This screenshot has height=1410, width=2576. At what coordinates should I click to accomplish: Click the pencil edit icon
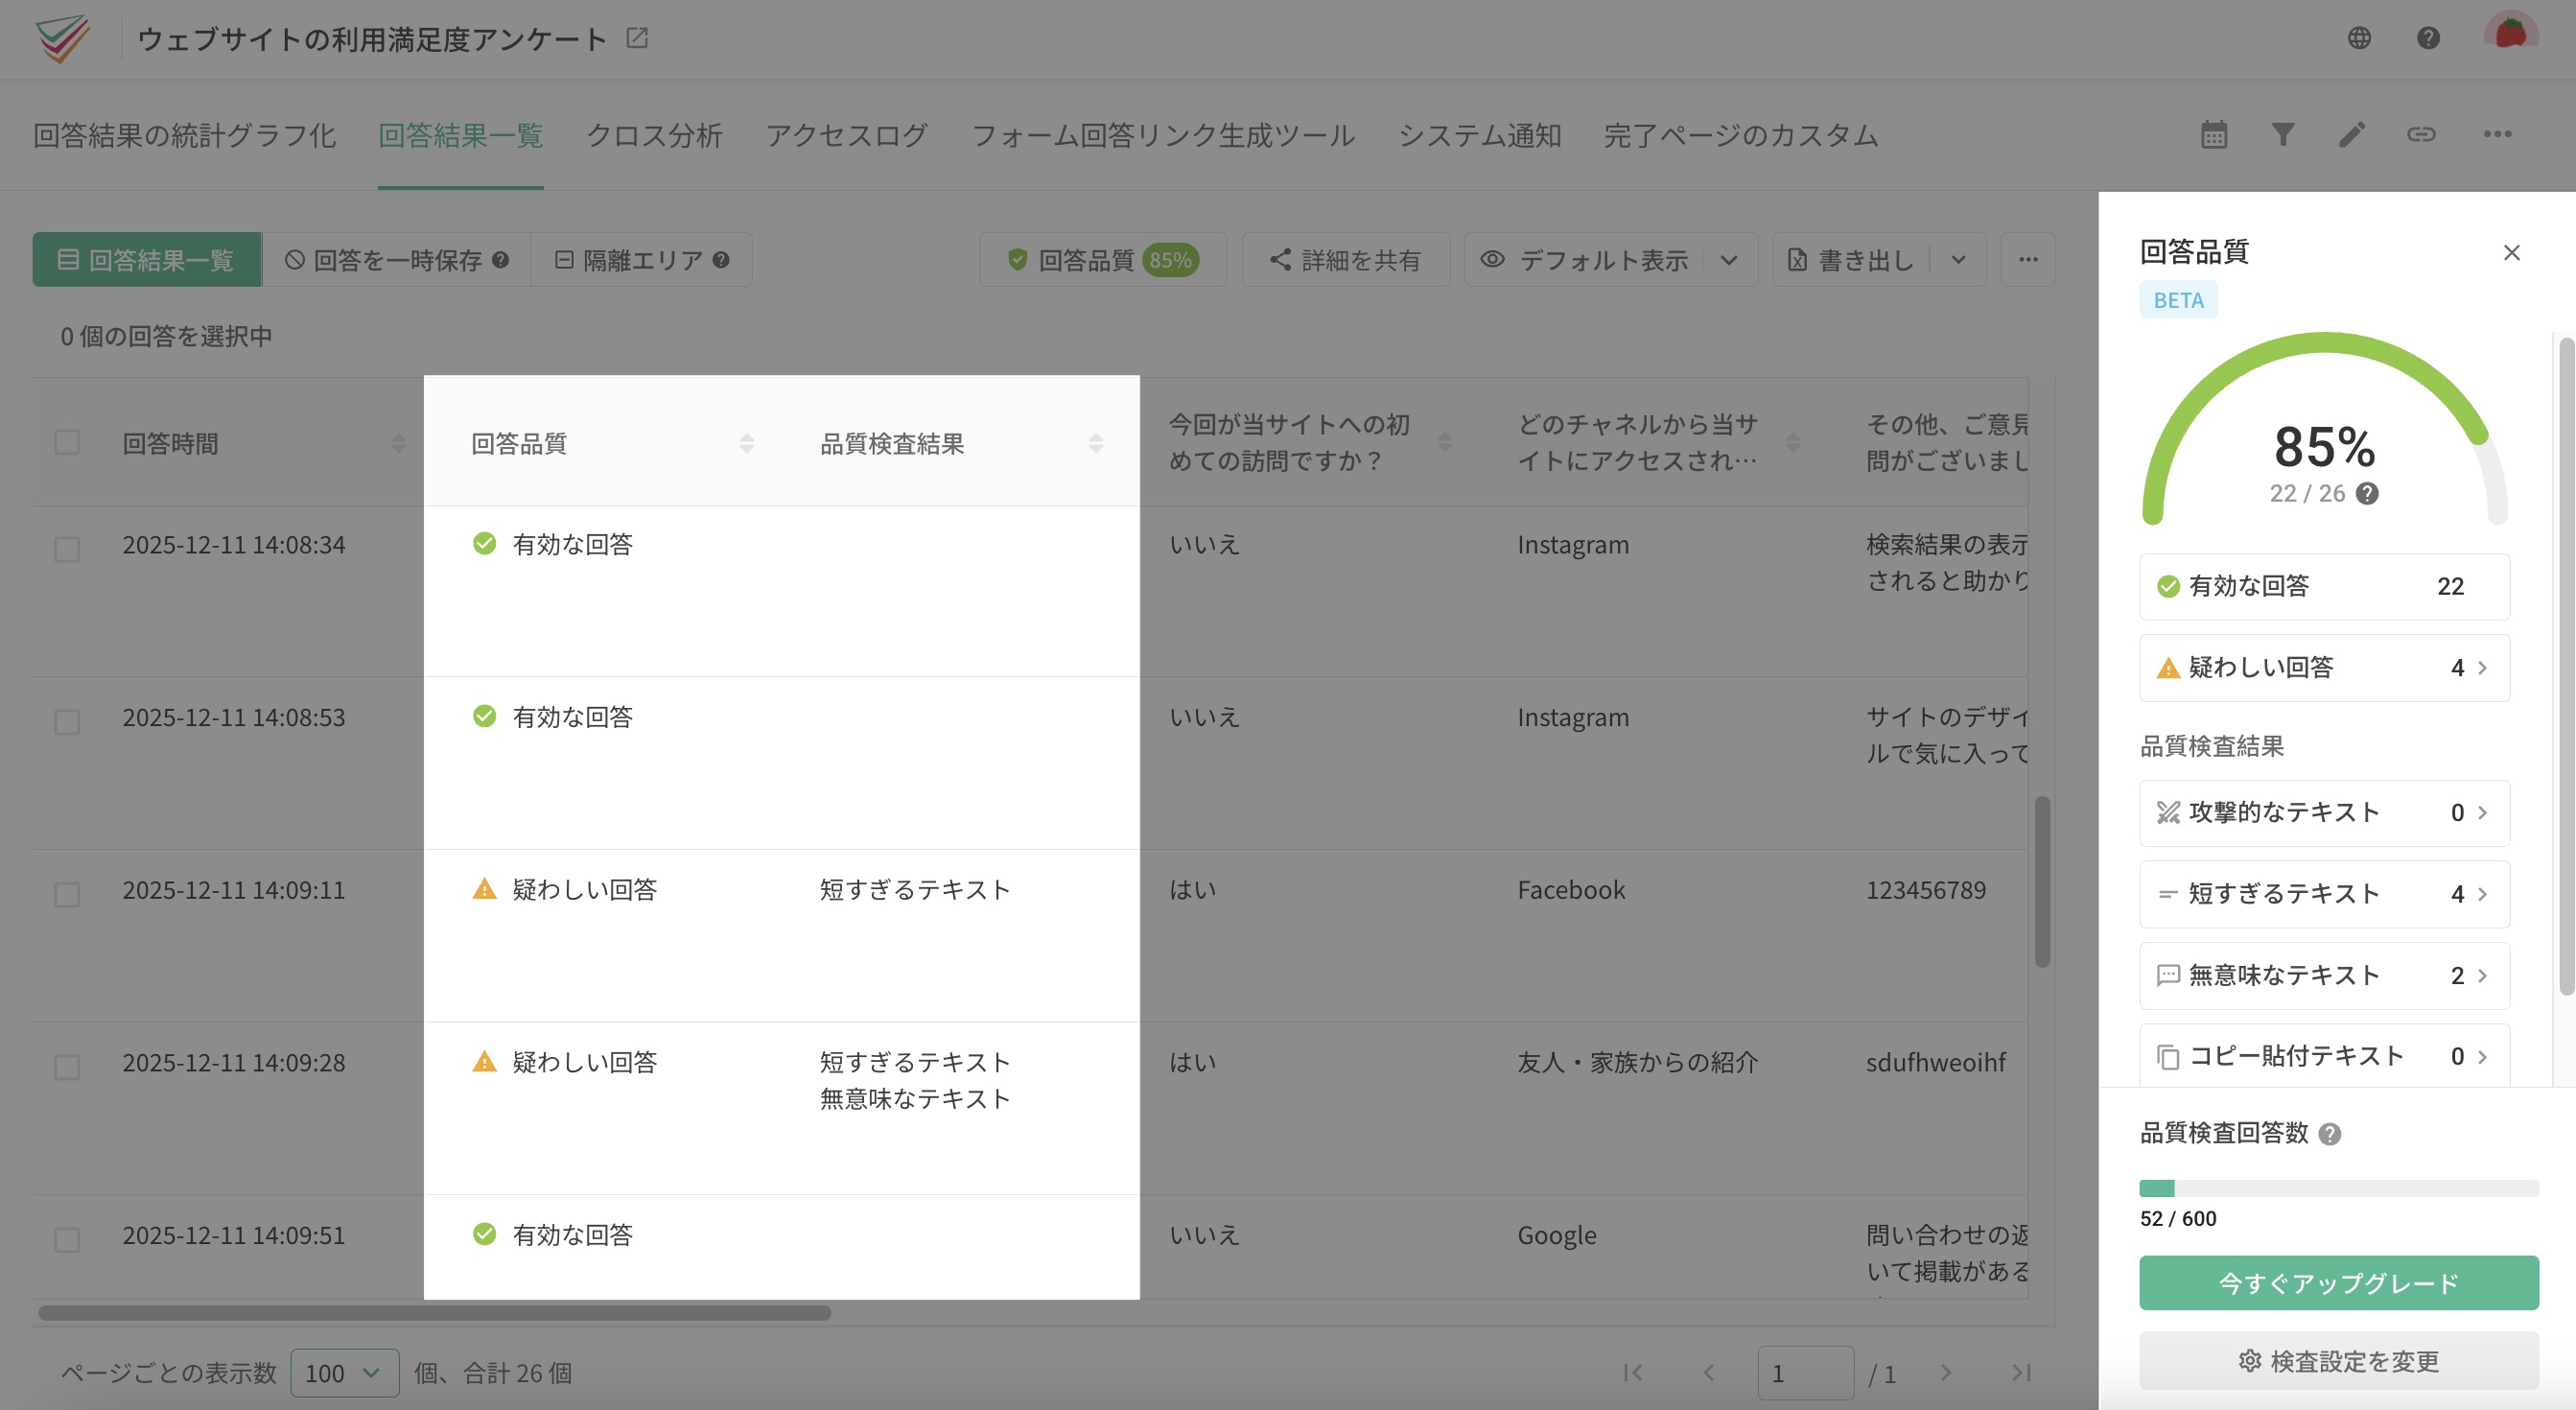pos(2352,134)
